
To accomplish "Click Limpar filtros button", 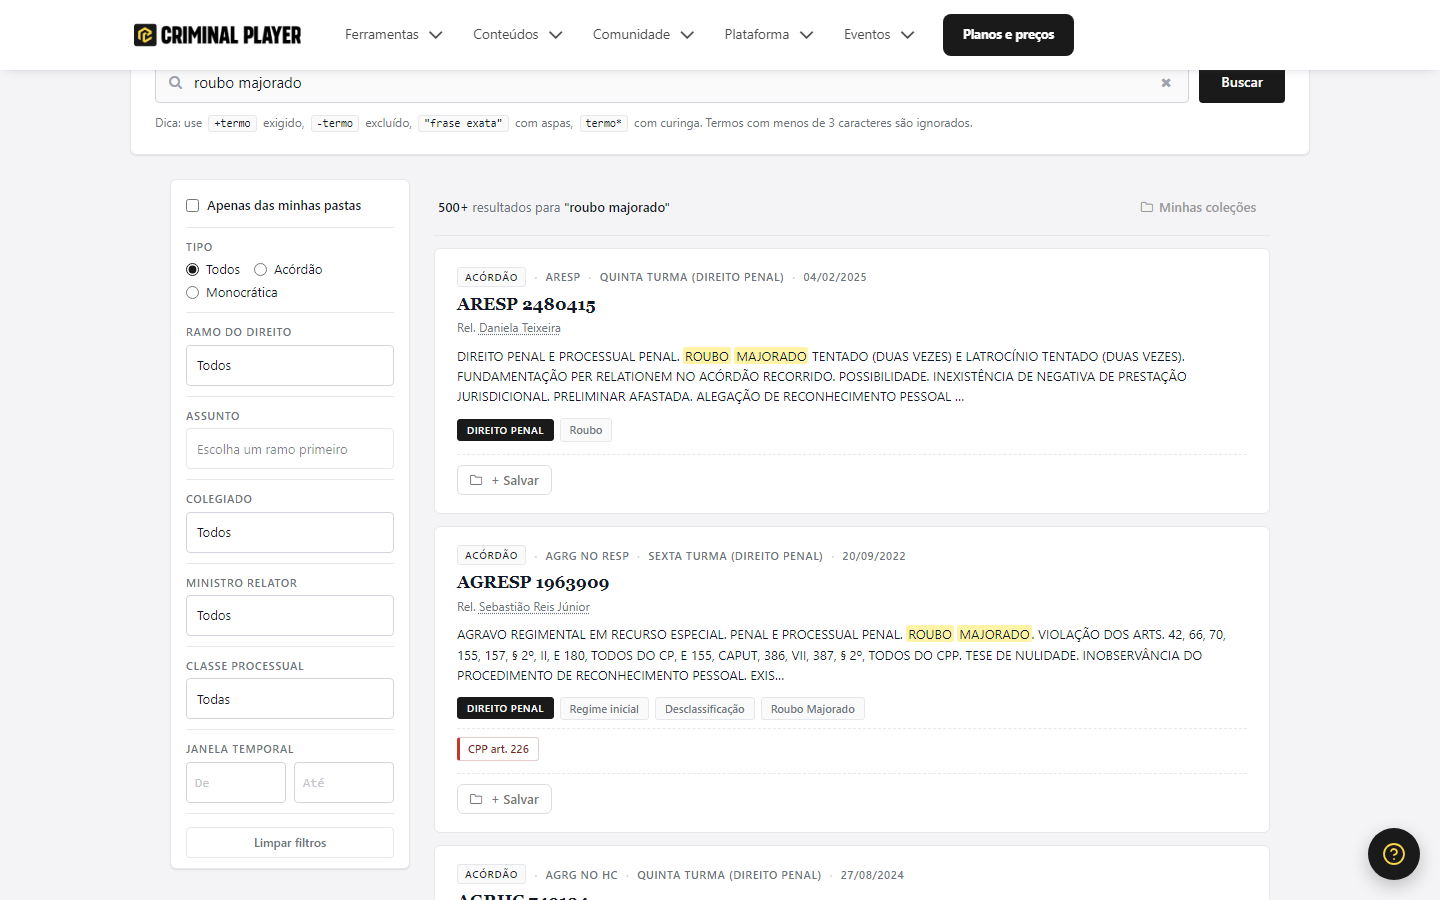I will [x=290, y=843].
